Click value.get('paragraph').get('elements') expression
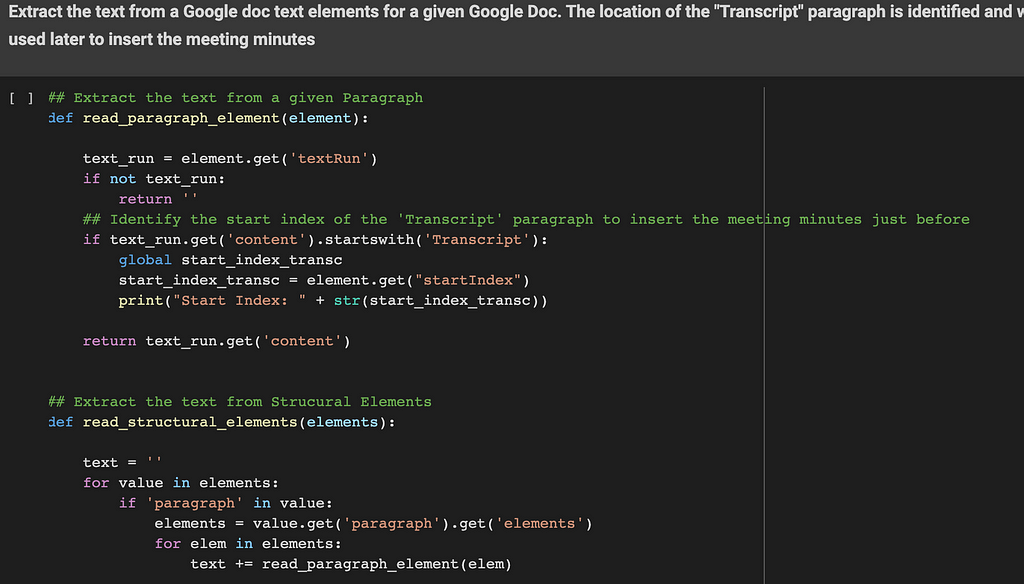The width and height of the screenshot is (1024, 584). [423, 523]
